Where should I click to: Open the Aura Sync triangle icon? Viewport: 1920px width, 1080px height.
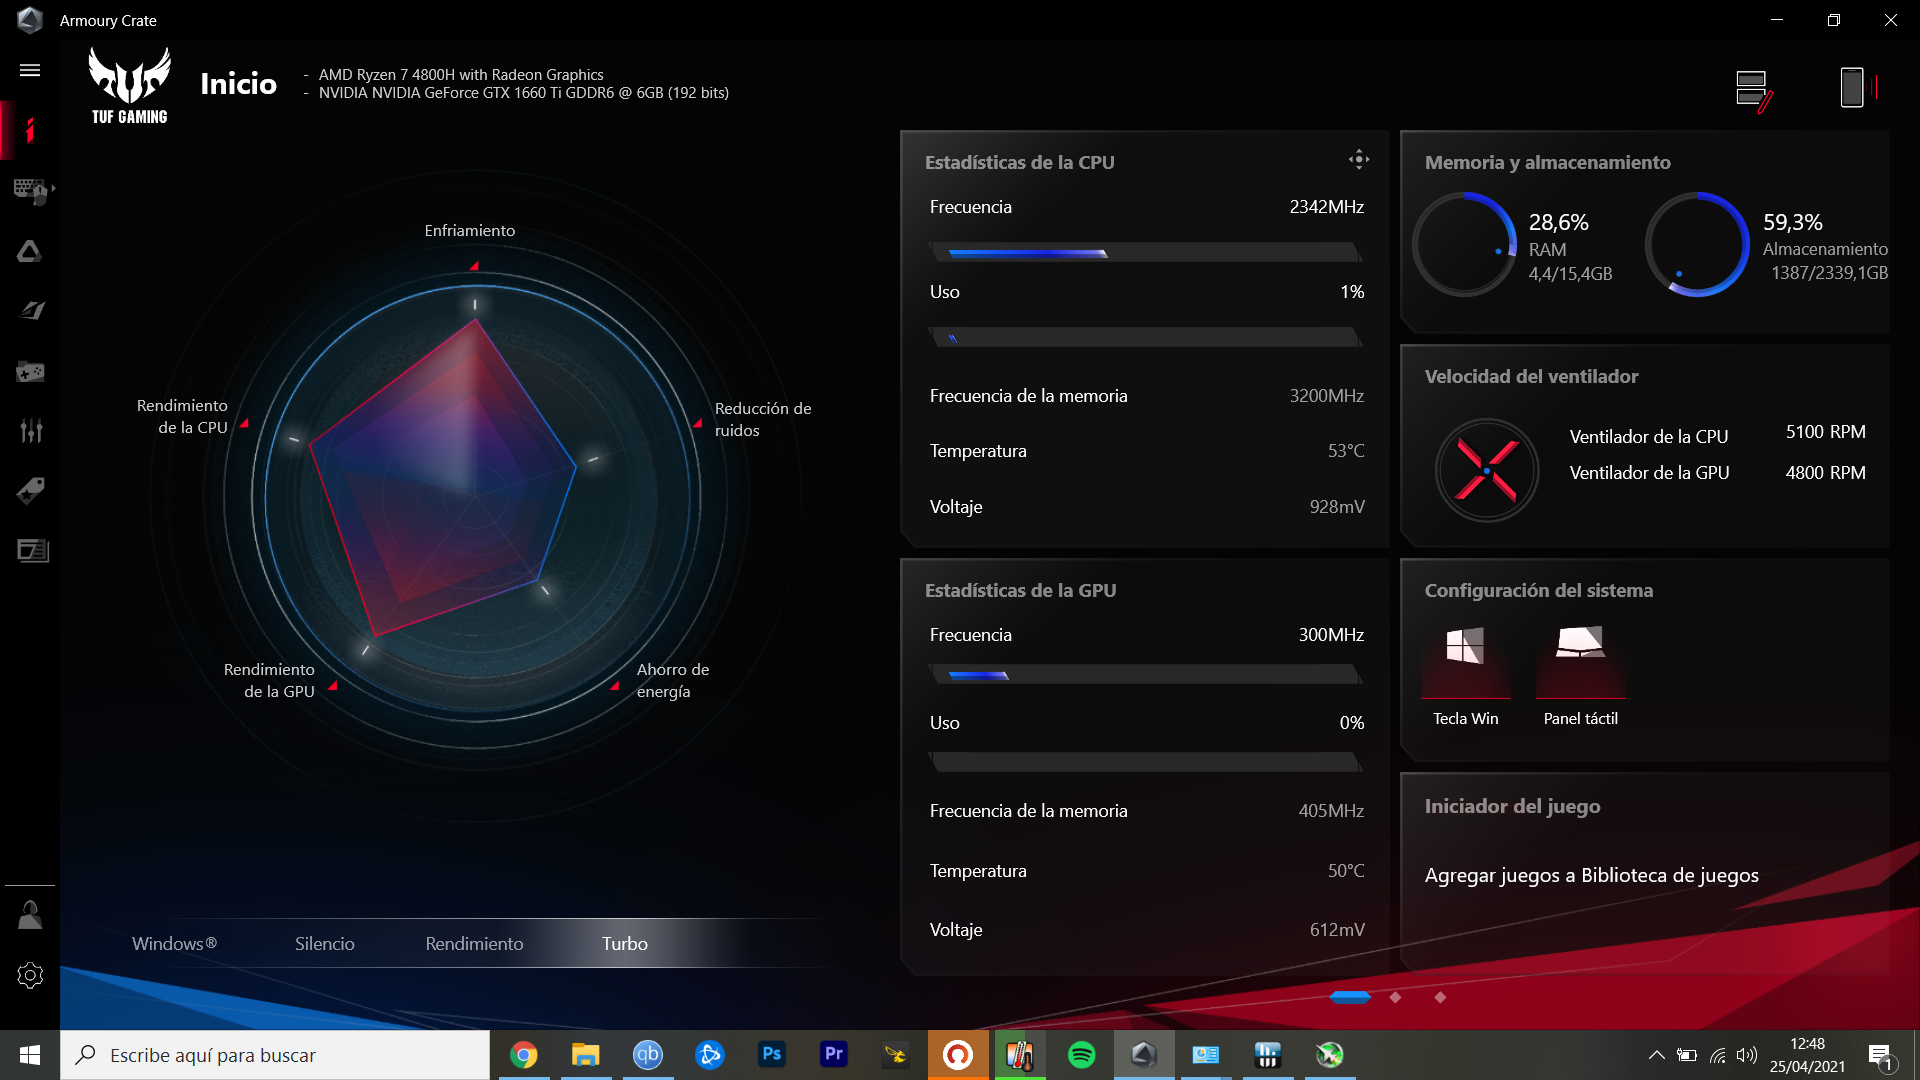click(x=30, y=251)
